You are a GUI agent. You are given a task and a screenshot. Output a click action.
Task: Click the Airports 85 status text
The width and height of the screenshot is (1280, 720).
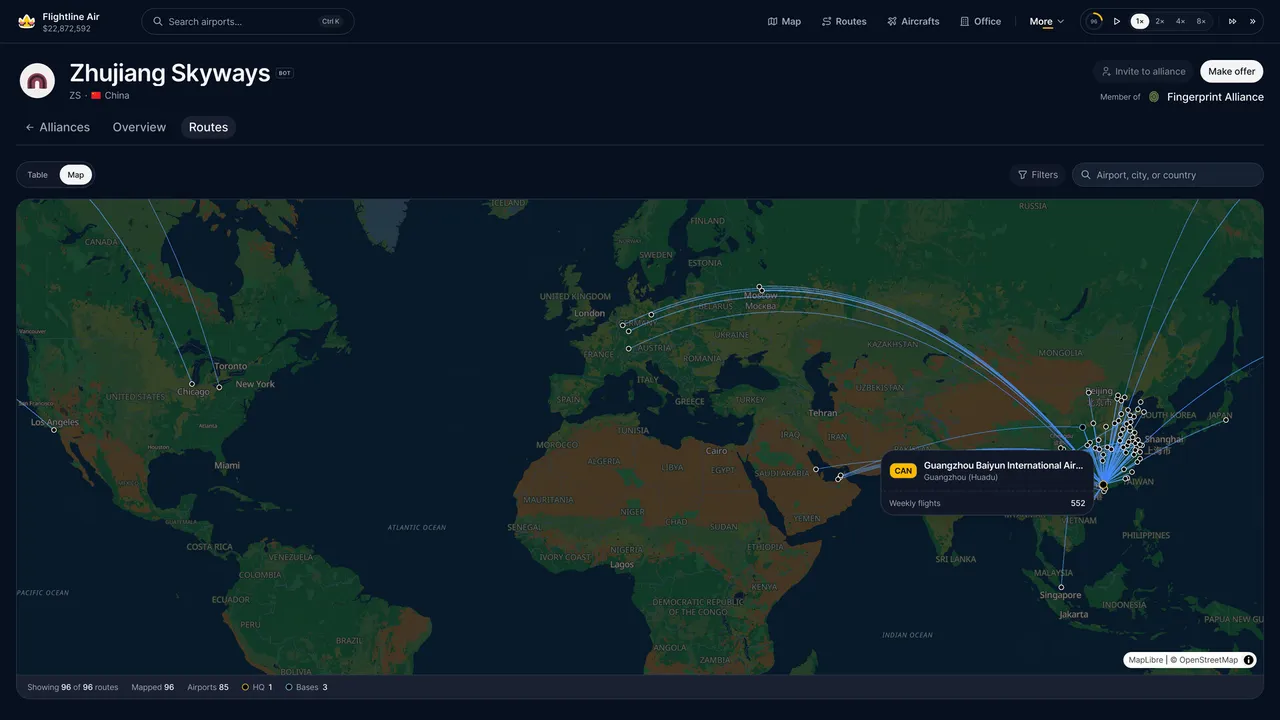(x=208, y=687)
